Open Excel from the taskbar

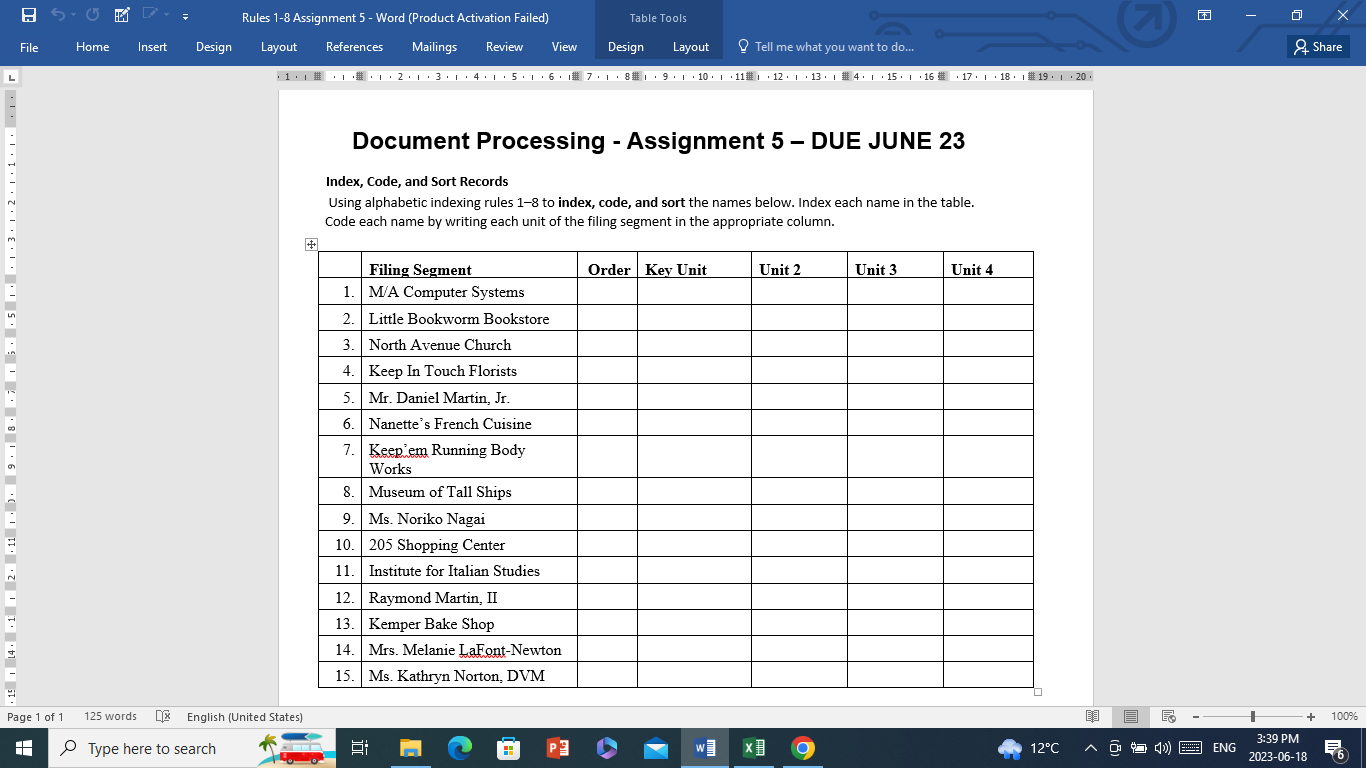coord(752,747)
